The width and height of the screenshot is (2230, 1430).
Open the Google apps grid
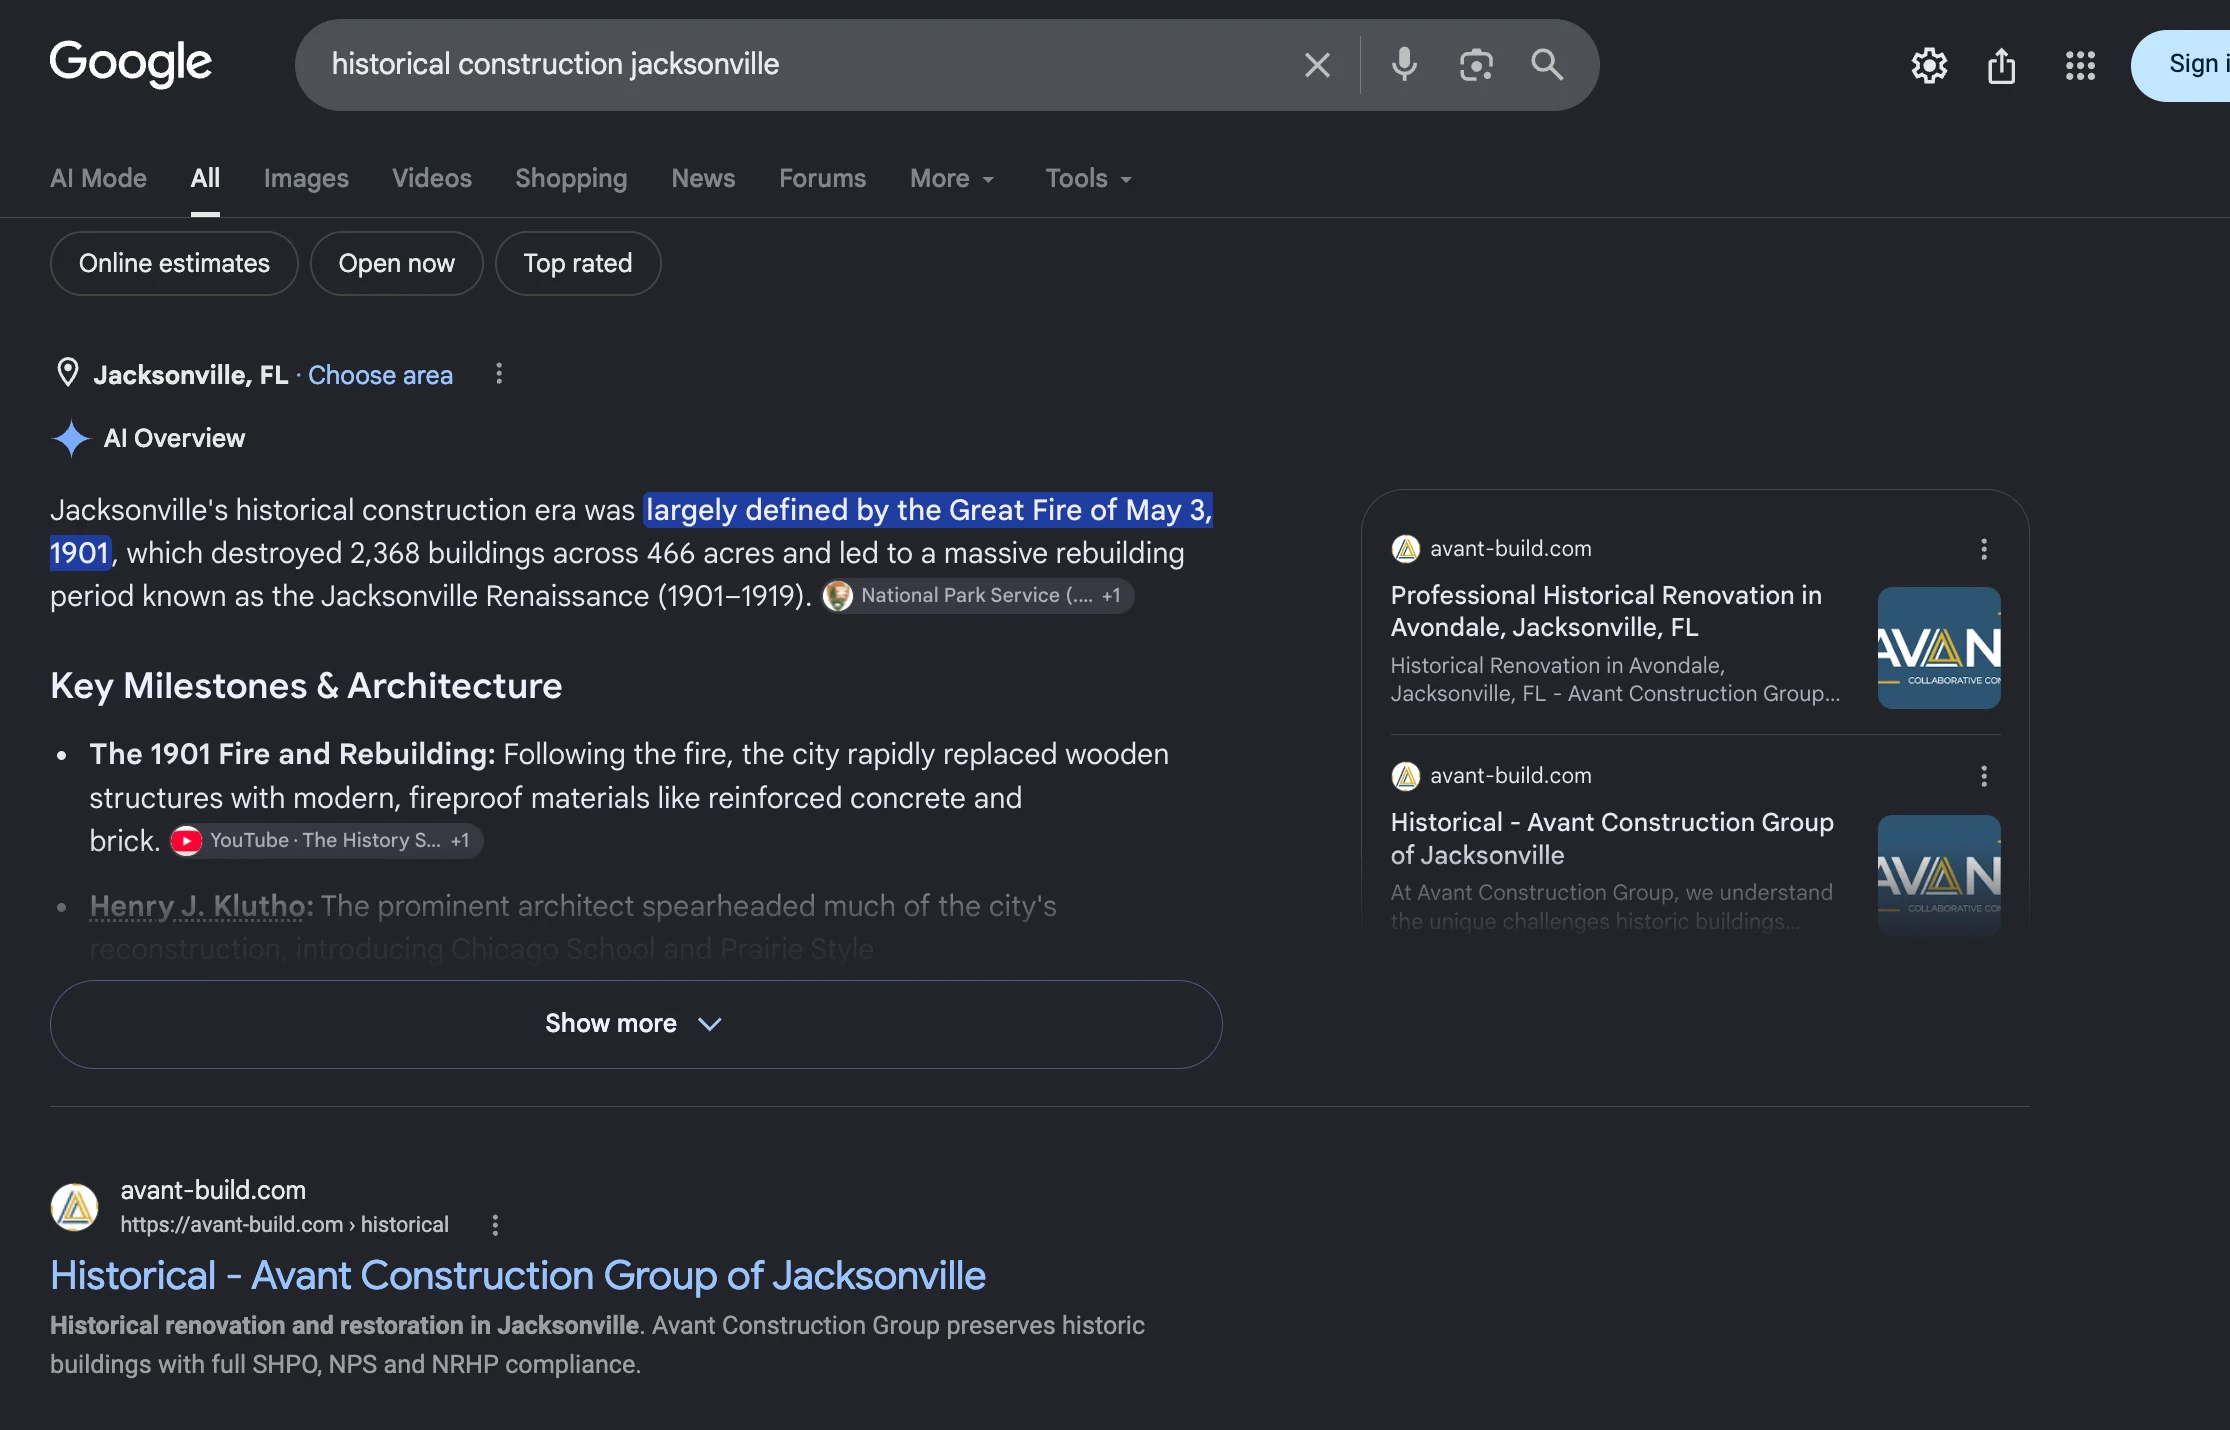tap(2080, 66)
